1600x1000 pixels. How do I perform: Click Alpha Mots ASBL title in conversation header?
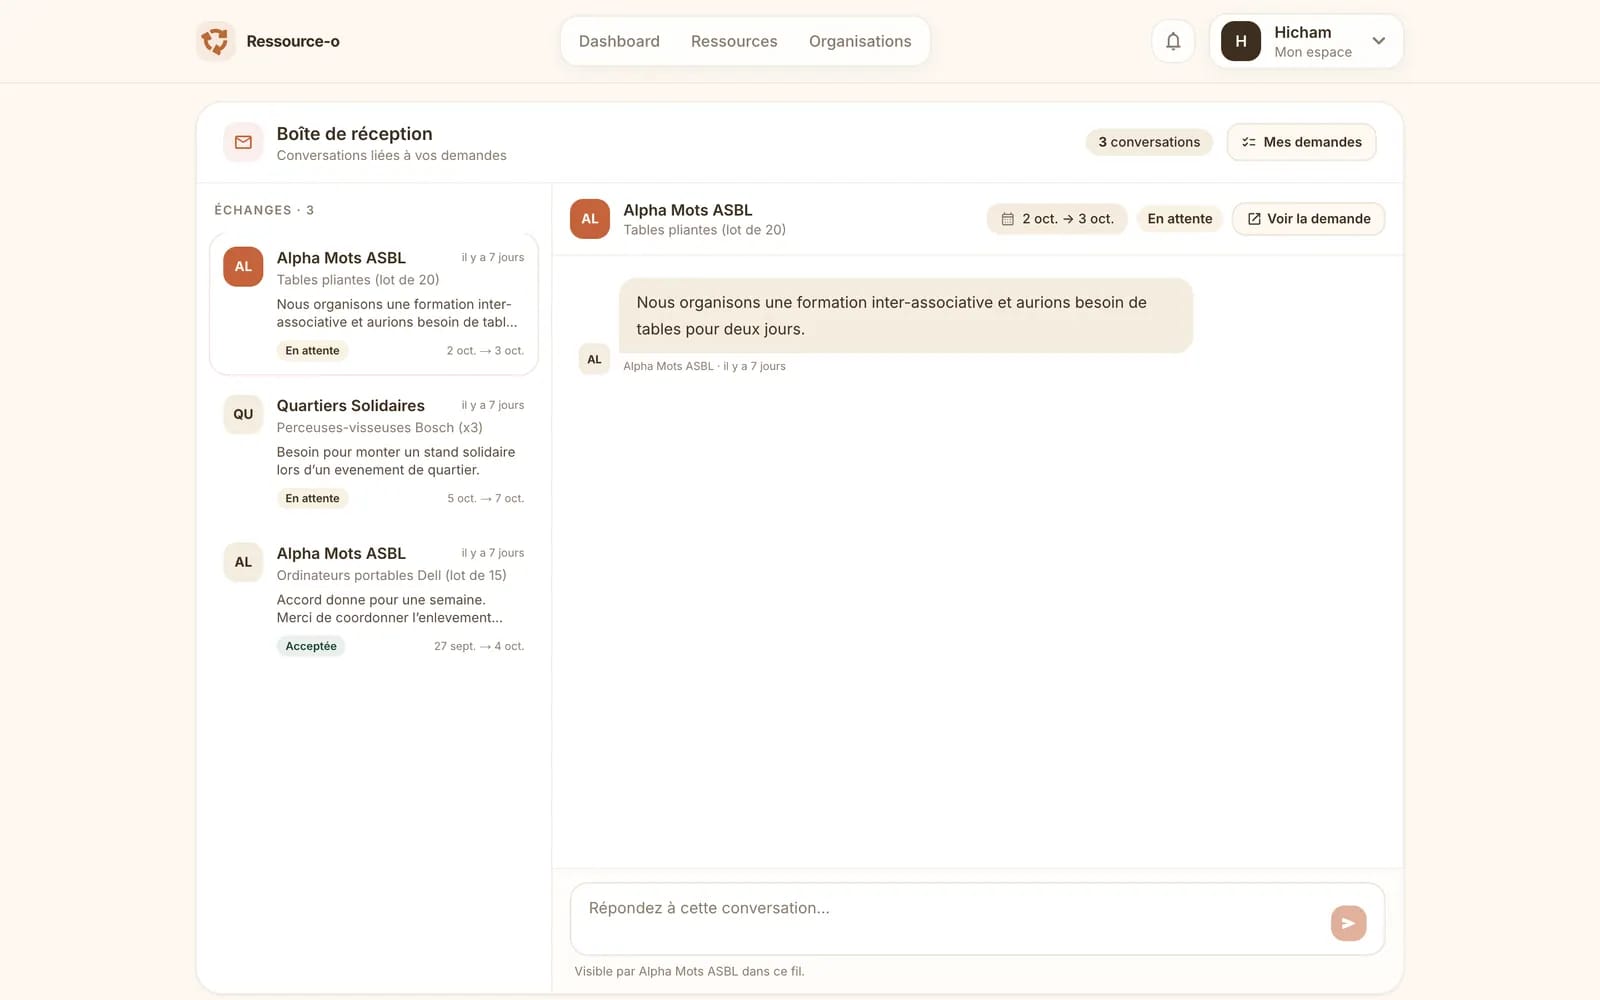688,210
